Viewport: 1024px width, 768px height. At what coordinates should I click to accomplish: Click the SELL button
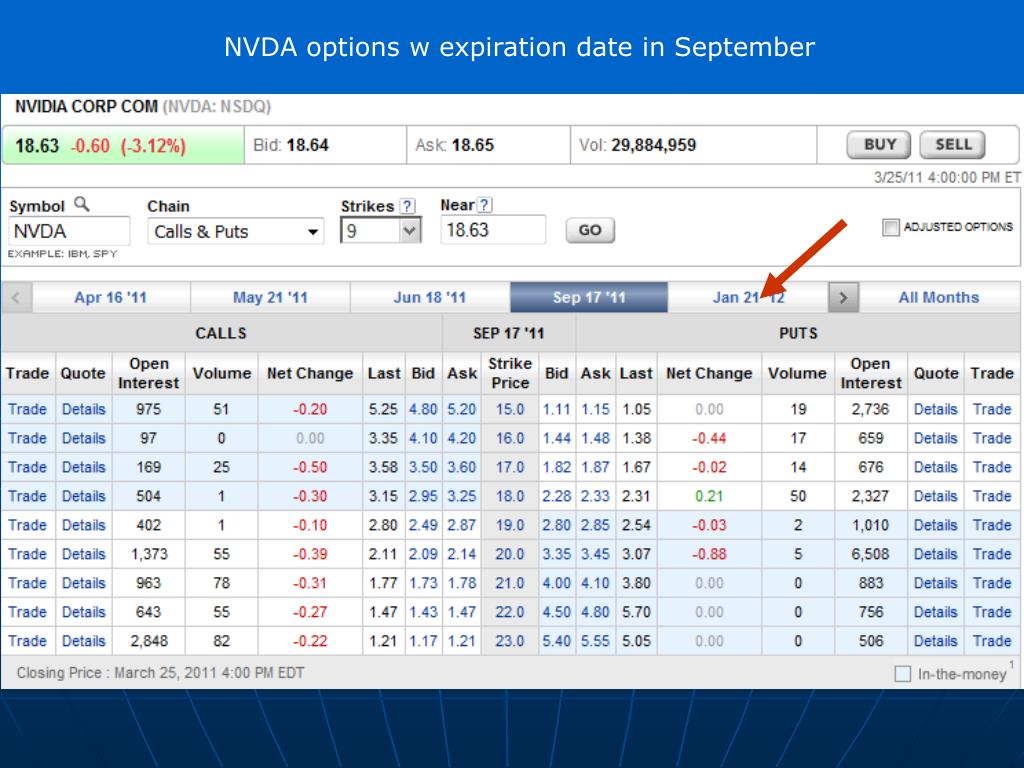click(953, 144)
